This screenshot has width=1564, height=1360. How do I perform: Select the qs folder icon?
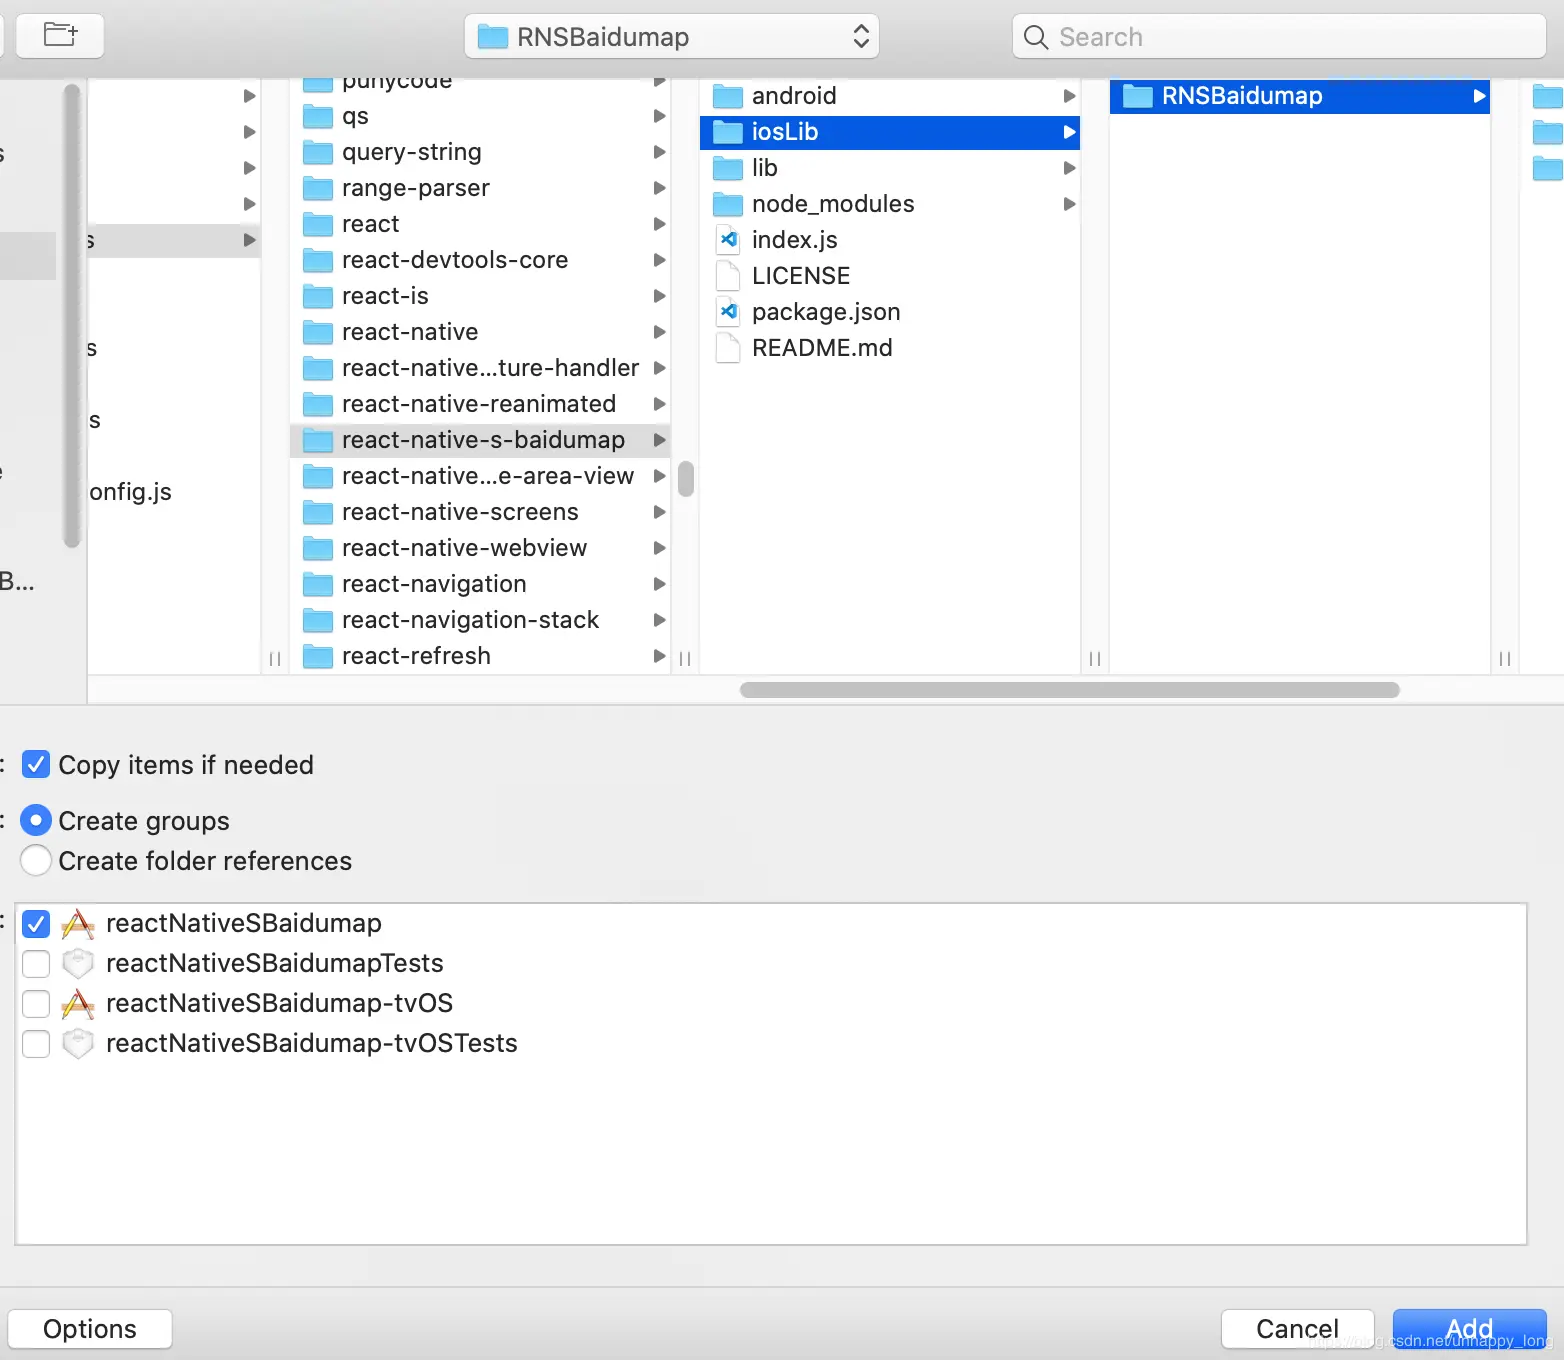pos(318,116)
